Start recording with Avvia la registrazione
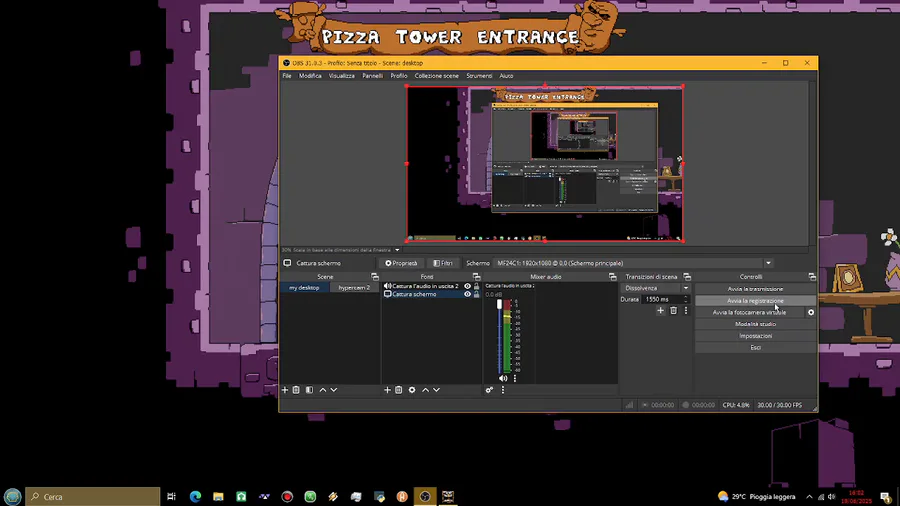This screenshot has height=506, width=900. pyautogui.click(x=755, y=301)
